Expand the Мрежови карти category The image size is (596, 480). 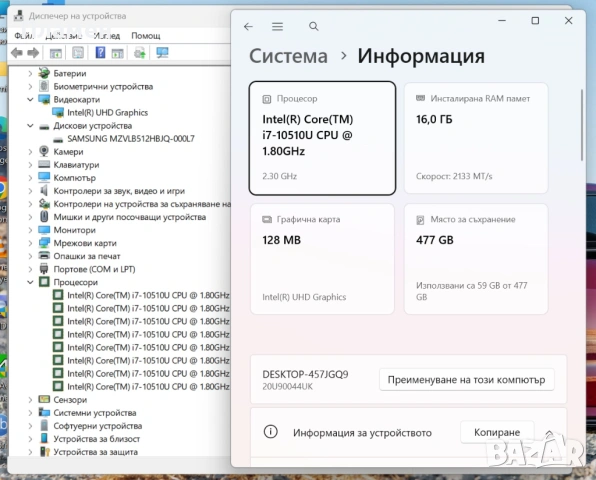(x=30, y=243)
